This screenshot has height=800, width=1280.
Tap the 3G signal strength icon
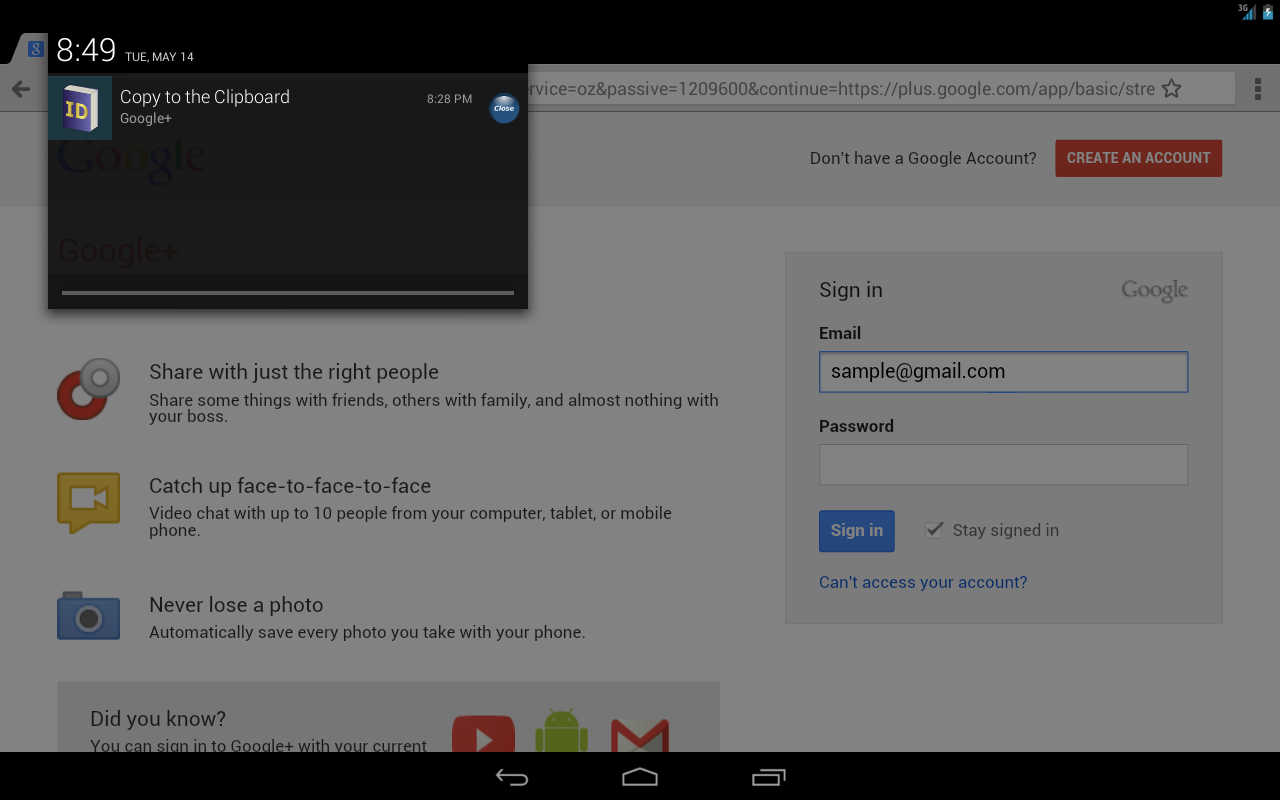pyautogui.click(x=1247, y=11)
